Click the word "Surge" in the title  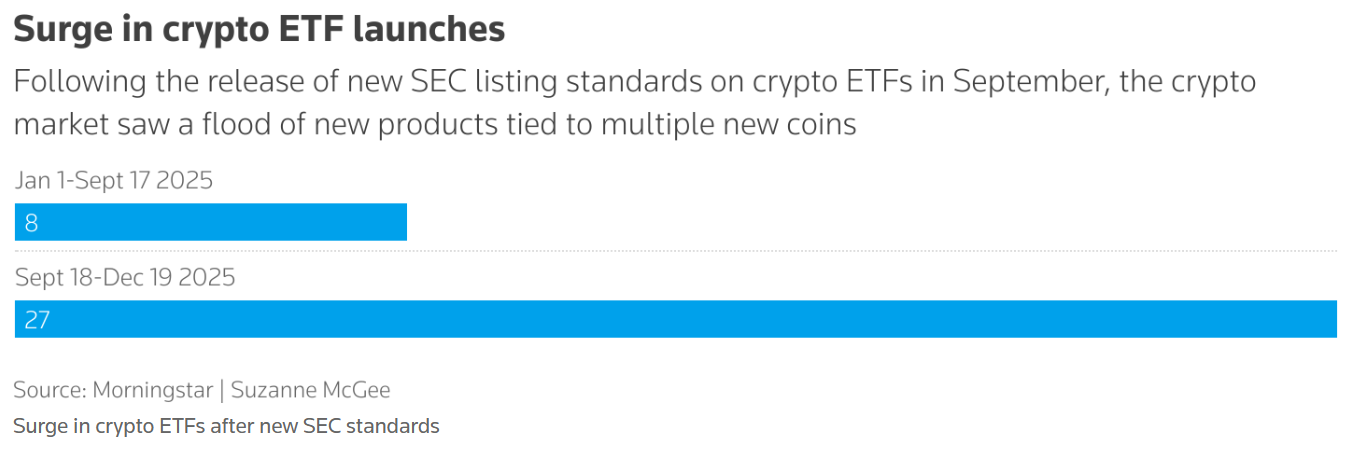[x=59, y=30]
